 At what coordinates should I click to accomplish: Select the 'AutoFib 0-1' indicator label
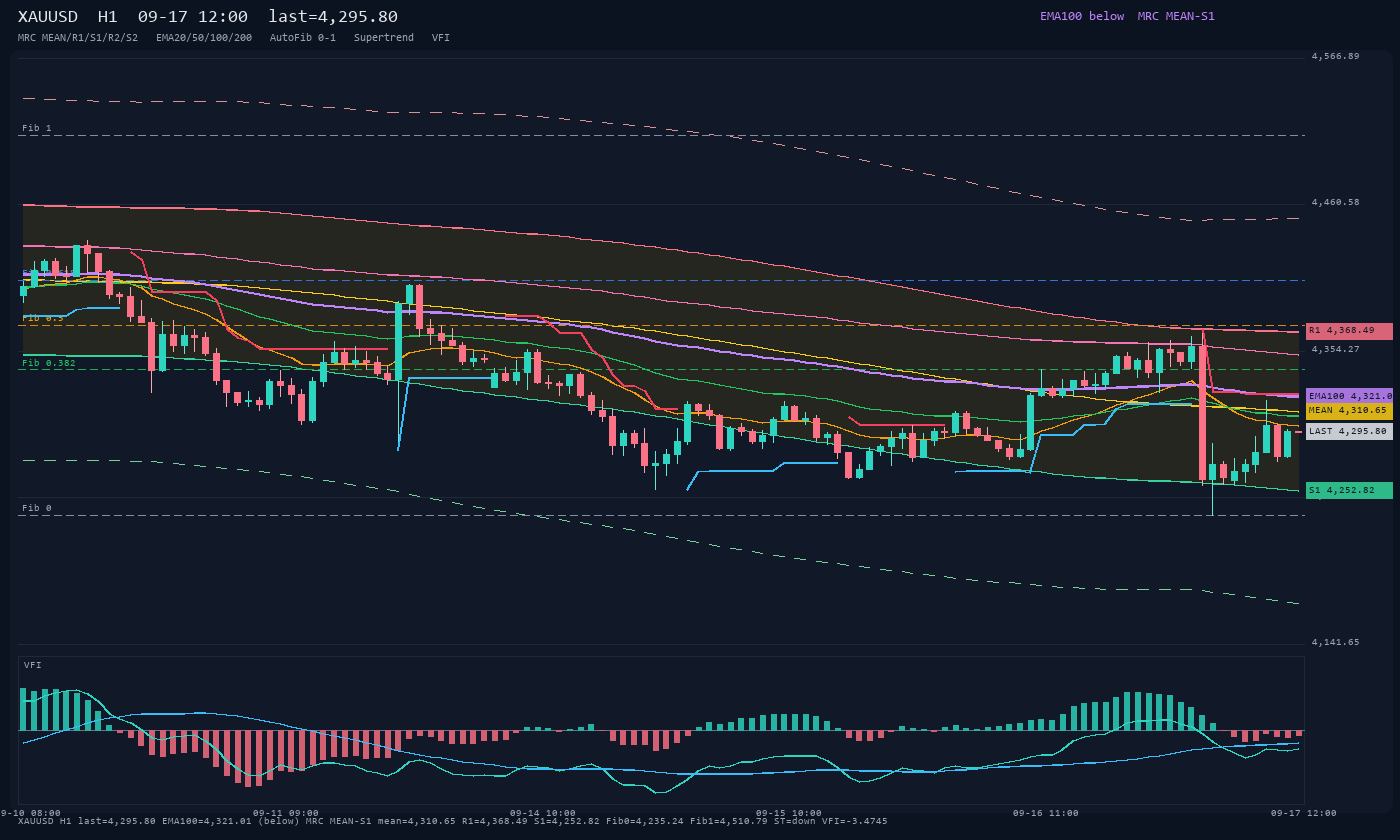click(x=303, y=38)
